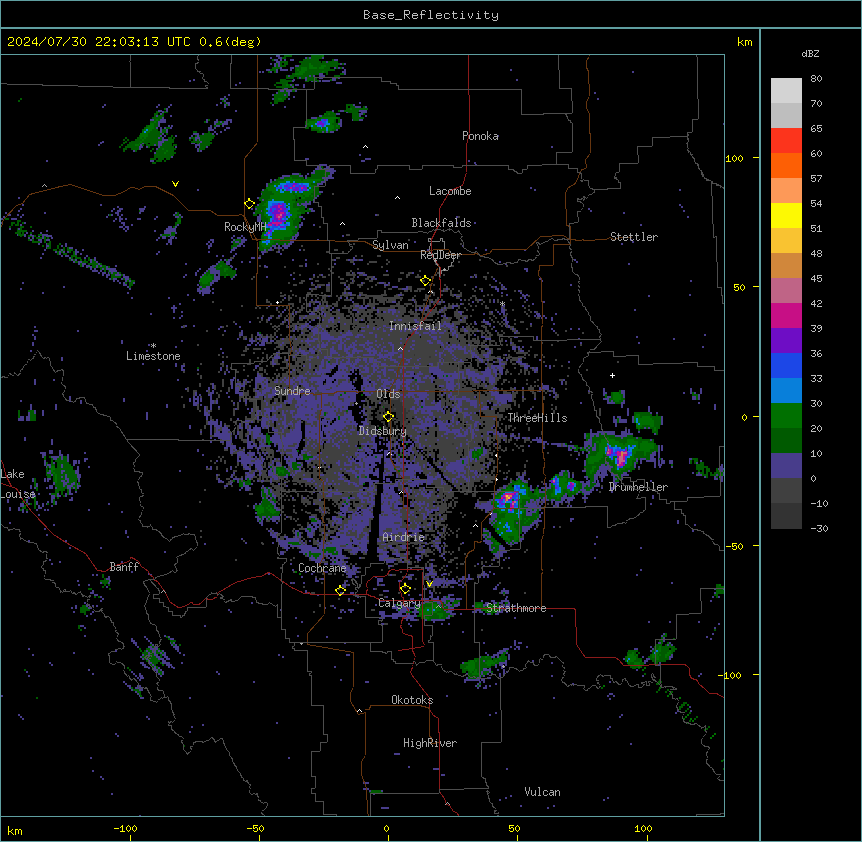Click the storm cell east of RockyMH
This screenshot has width=862, height=842.
coord(280,212)
